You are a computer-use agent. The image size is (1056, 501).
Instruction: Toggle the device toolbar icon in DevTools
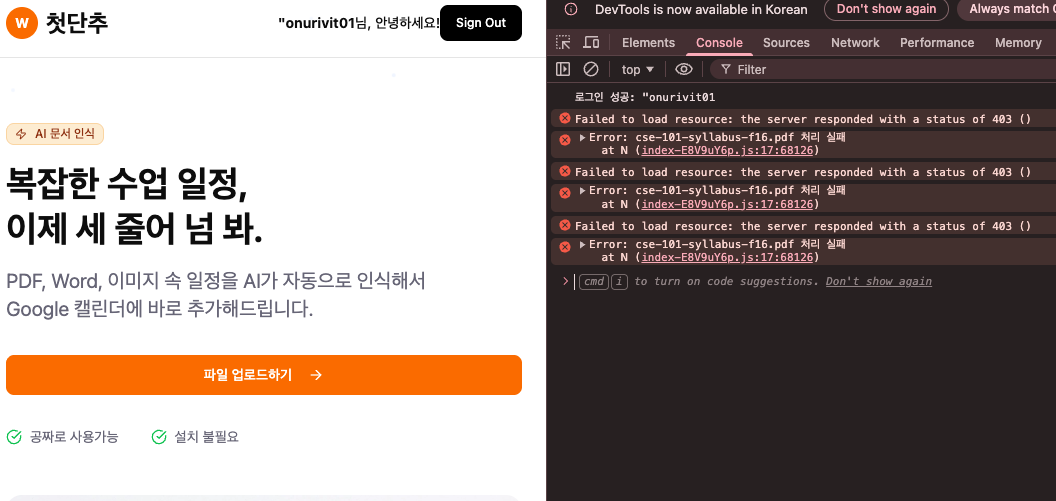[591, 42]
